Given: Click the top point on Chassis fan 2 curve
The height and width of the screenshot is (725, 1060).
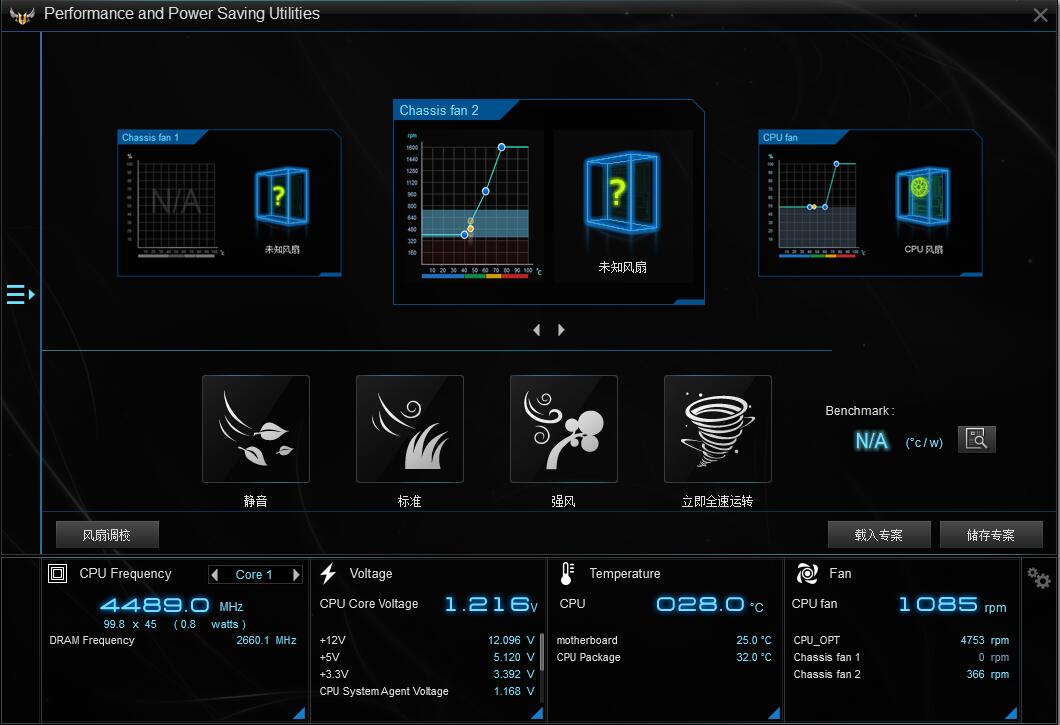Looking at the screenshot, I should [502, 147].
